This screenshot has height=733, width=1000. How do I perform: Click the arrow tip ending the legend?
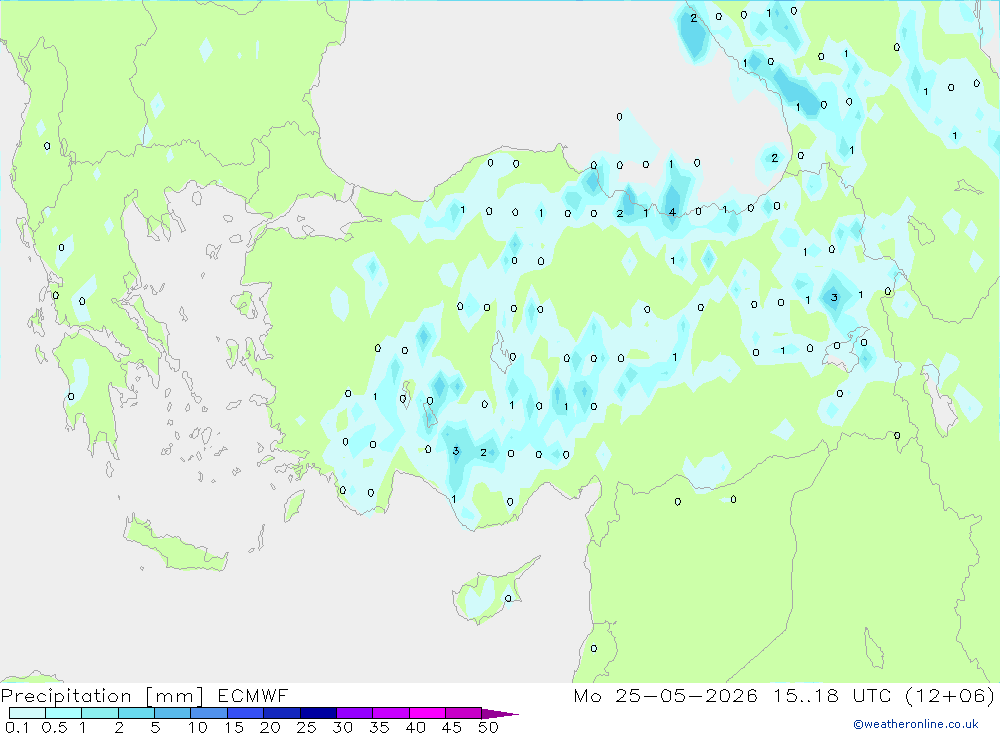(501, 714)
